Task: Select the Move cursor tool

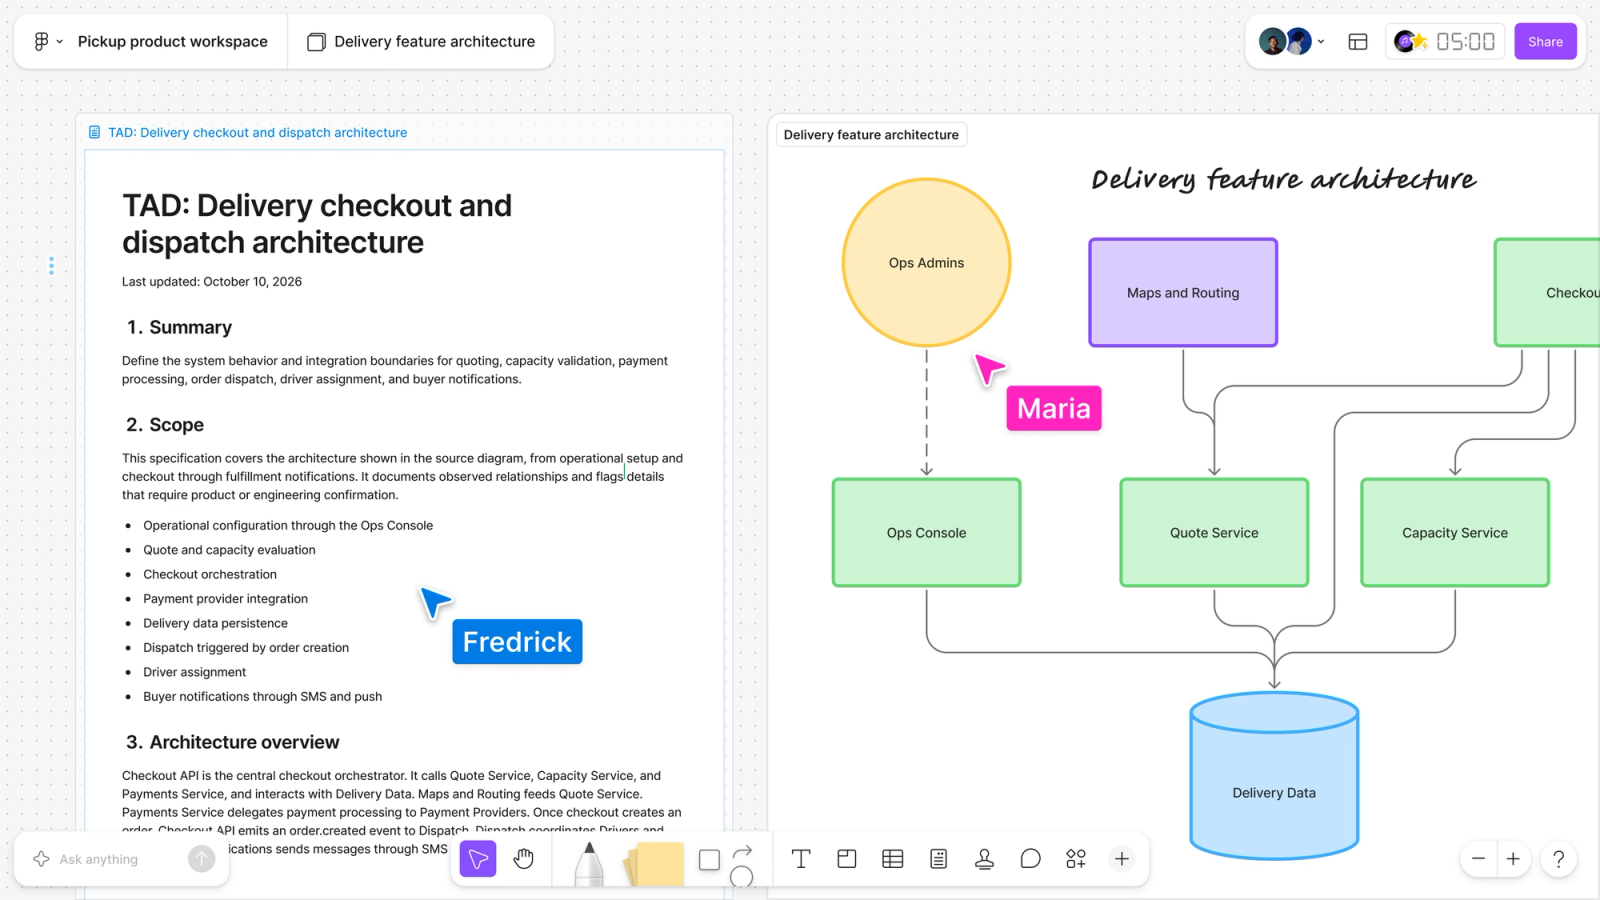Action: pos(478,859)
